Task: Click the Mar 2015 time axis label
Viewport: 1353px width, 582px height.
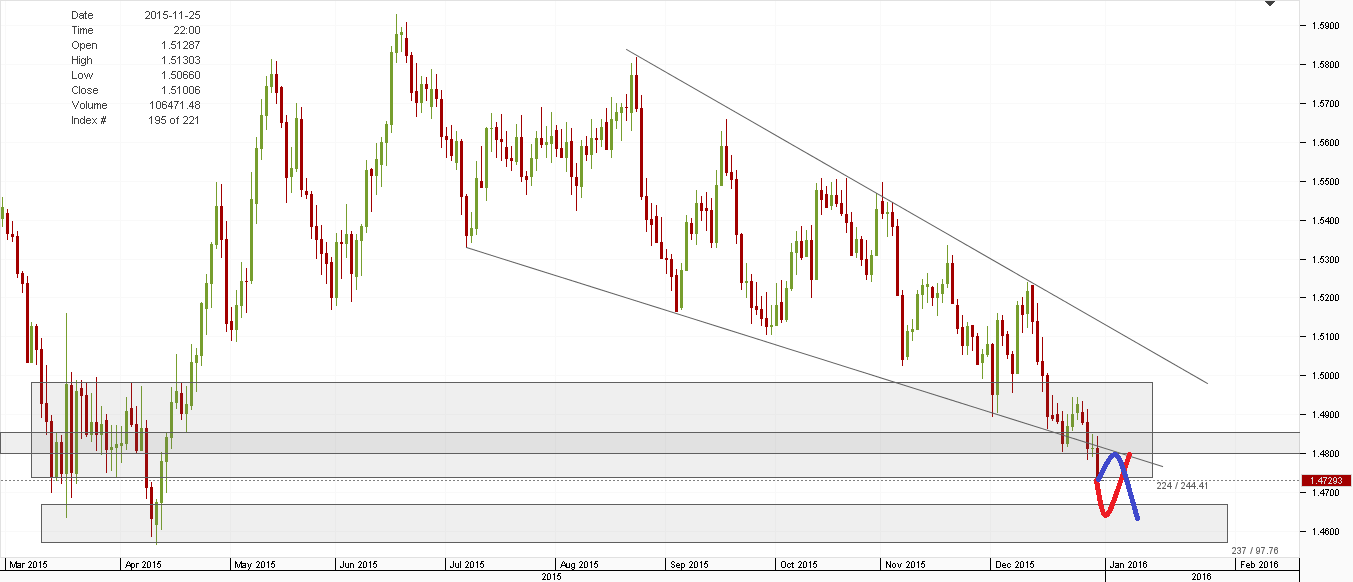Action: pos(27,564)
